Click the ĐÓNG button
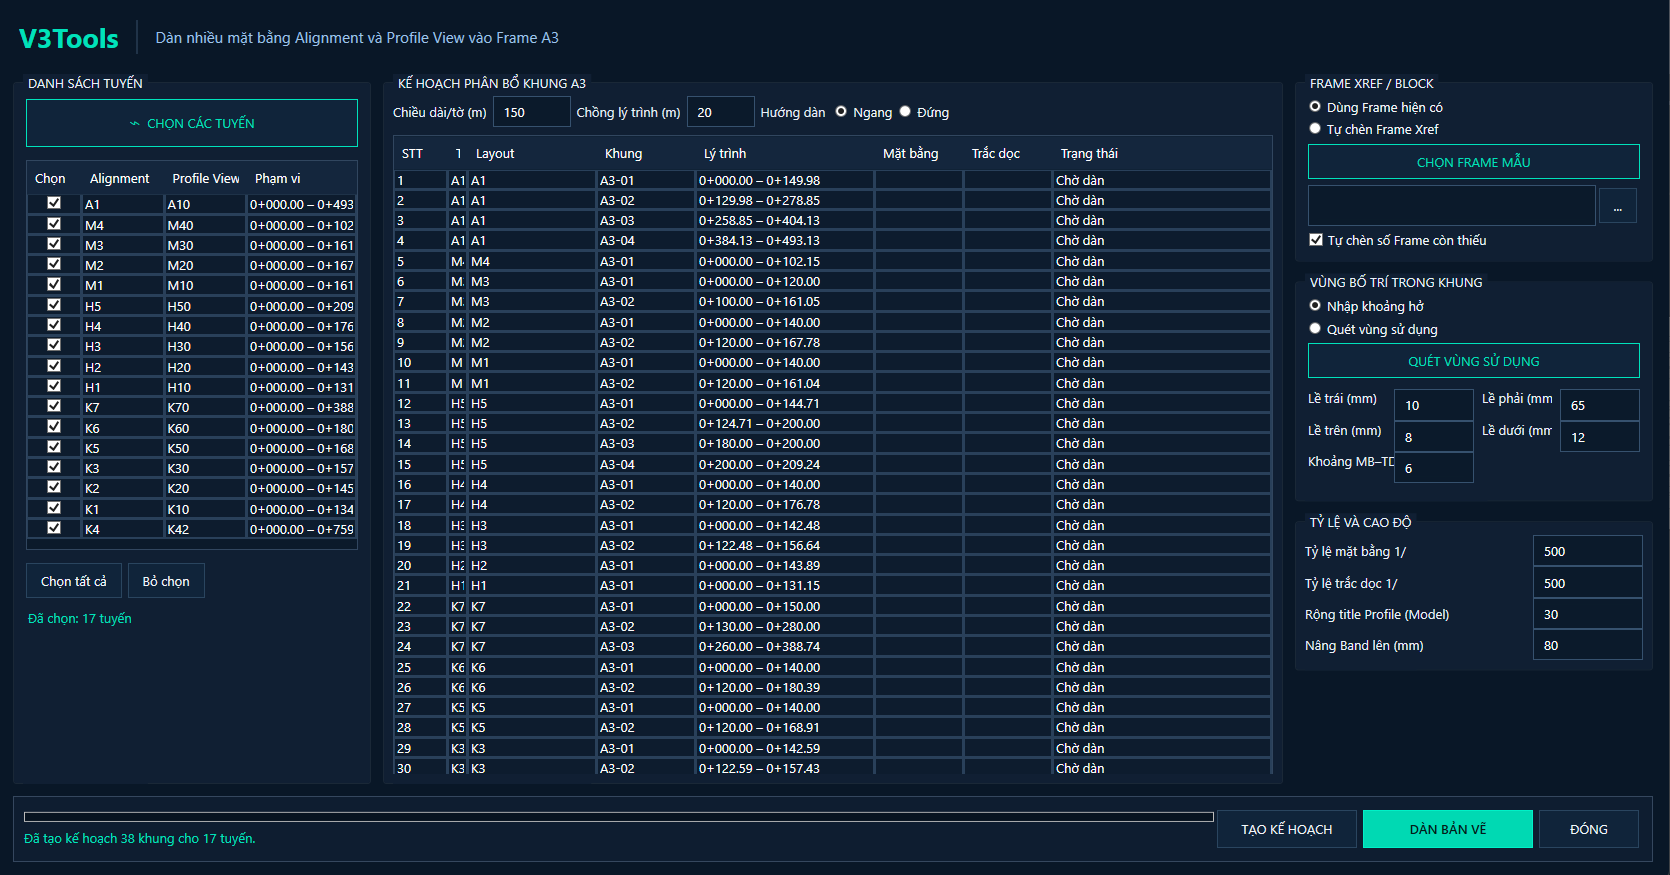 pyautogui.click(x=1589, y=829)
